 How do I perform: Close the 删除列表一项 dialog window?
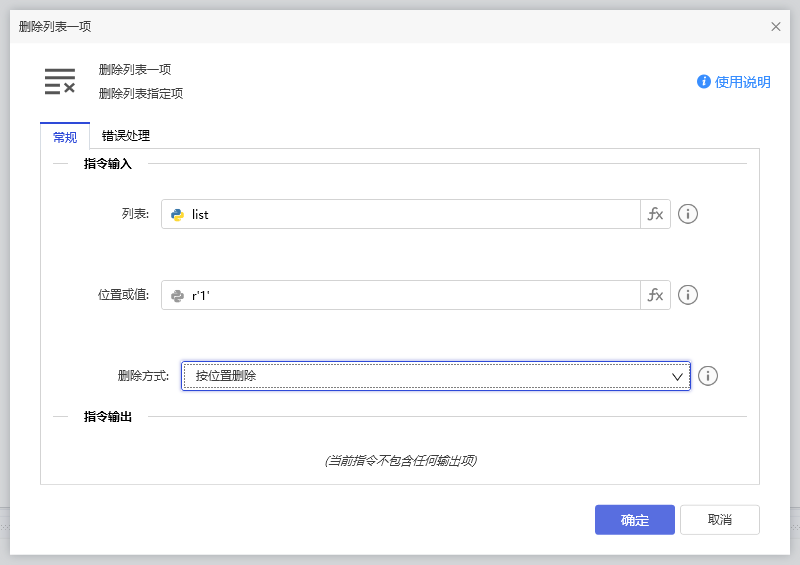(776, 27)
